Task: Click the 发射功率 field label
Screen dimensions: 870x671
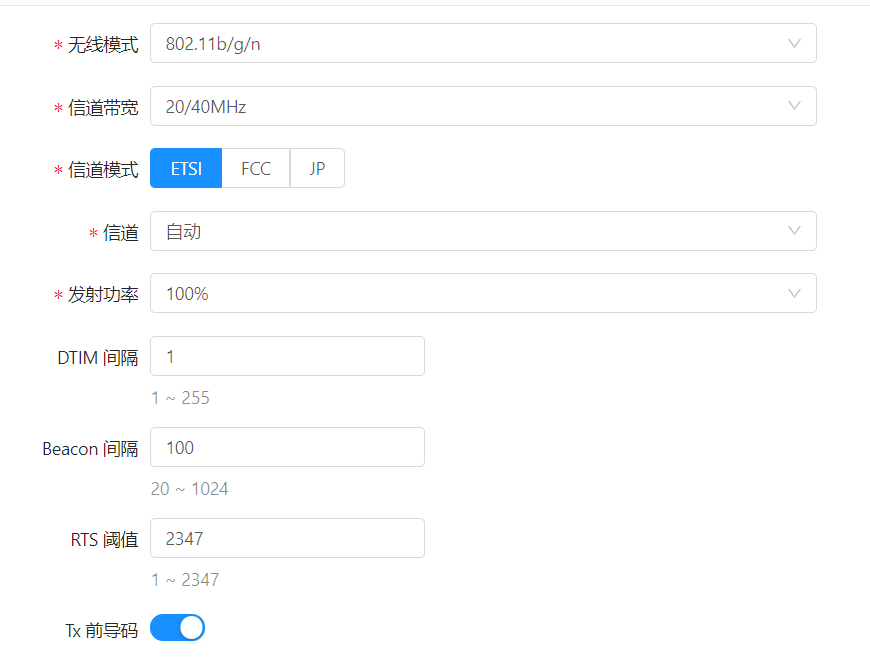Action: [x=103, y=295]
